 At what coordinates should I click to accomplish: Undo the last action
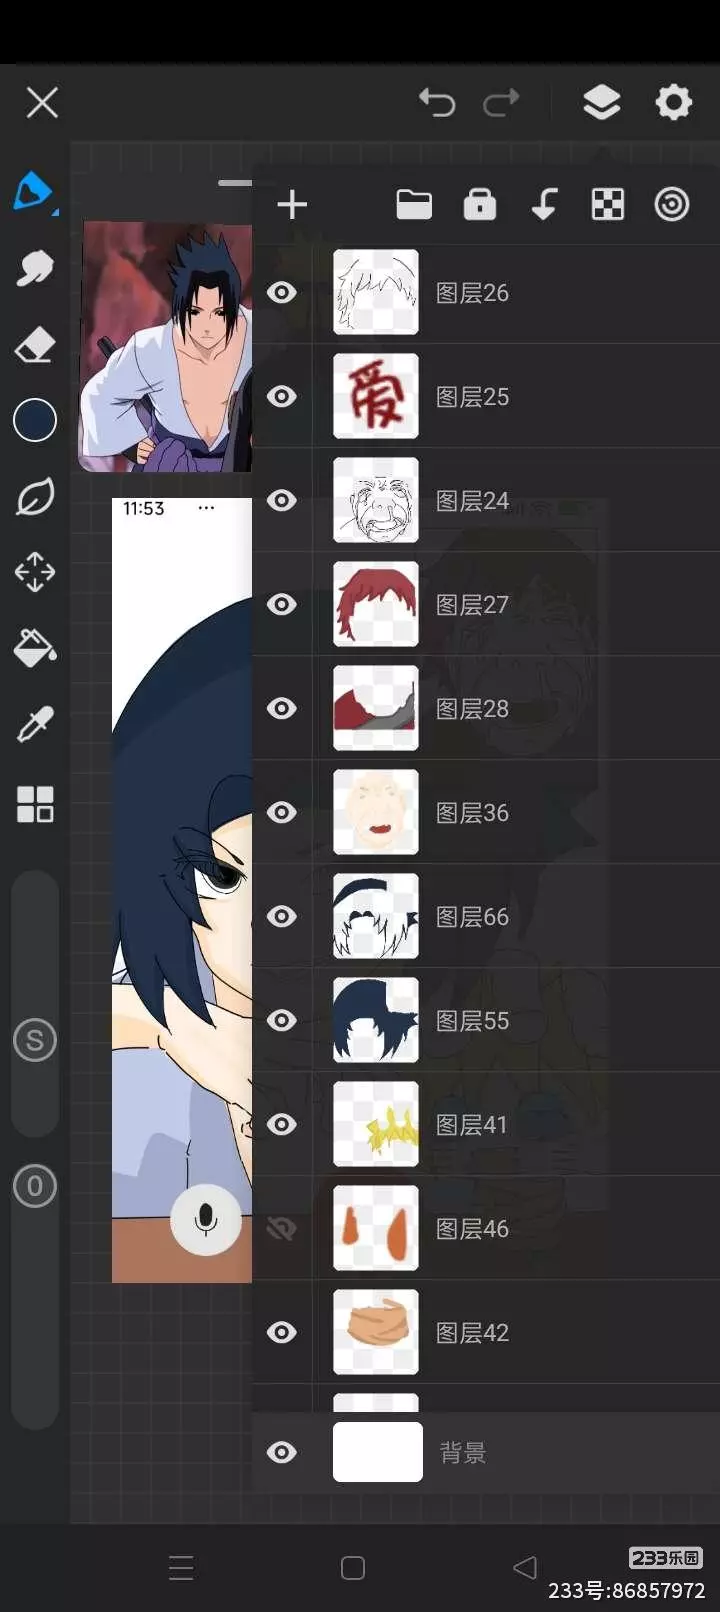coord(437,102)
